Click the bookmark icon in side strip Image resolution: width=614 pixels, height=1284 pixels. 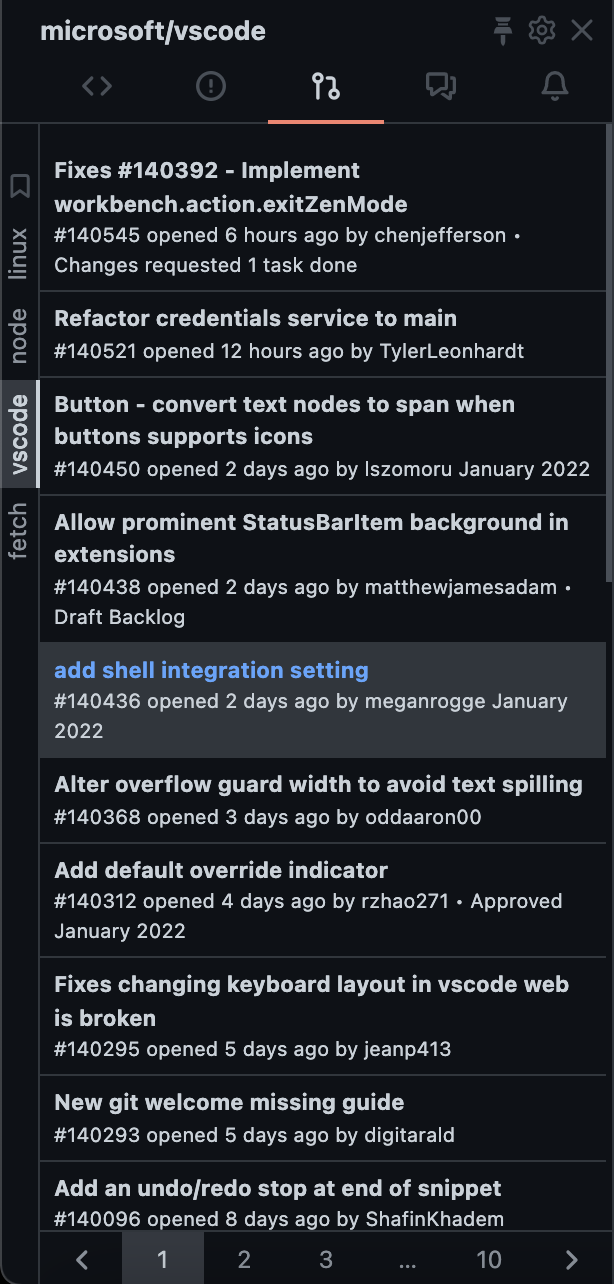(20, 186)
